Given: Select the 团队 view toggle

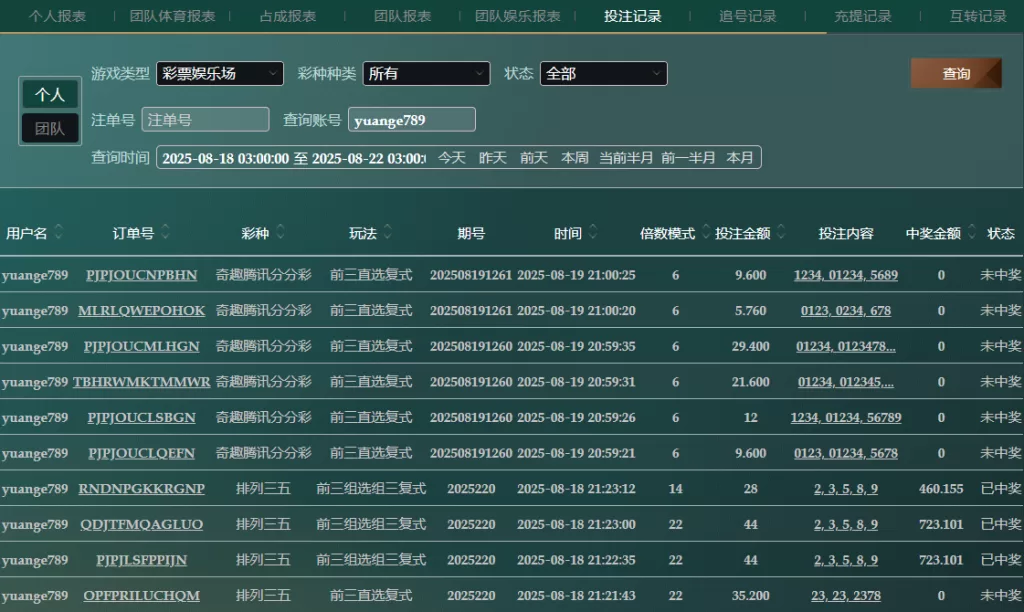Looking at the screenshot, I should (x=50, y=128).
